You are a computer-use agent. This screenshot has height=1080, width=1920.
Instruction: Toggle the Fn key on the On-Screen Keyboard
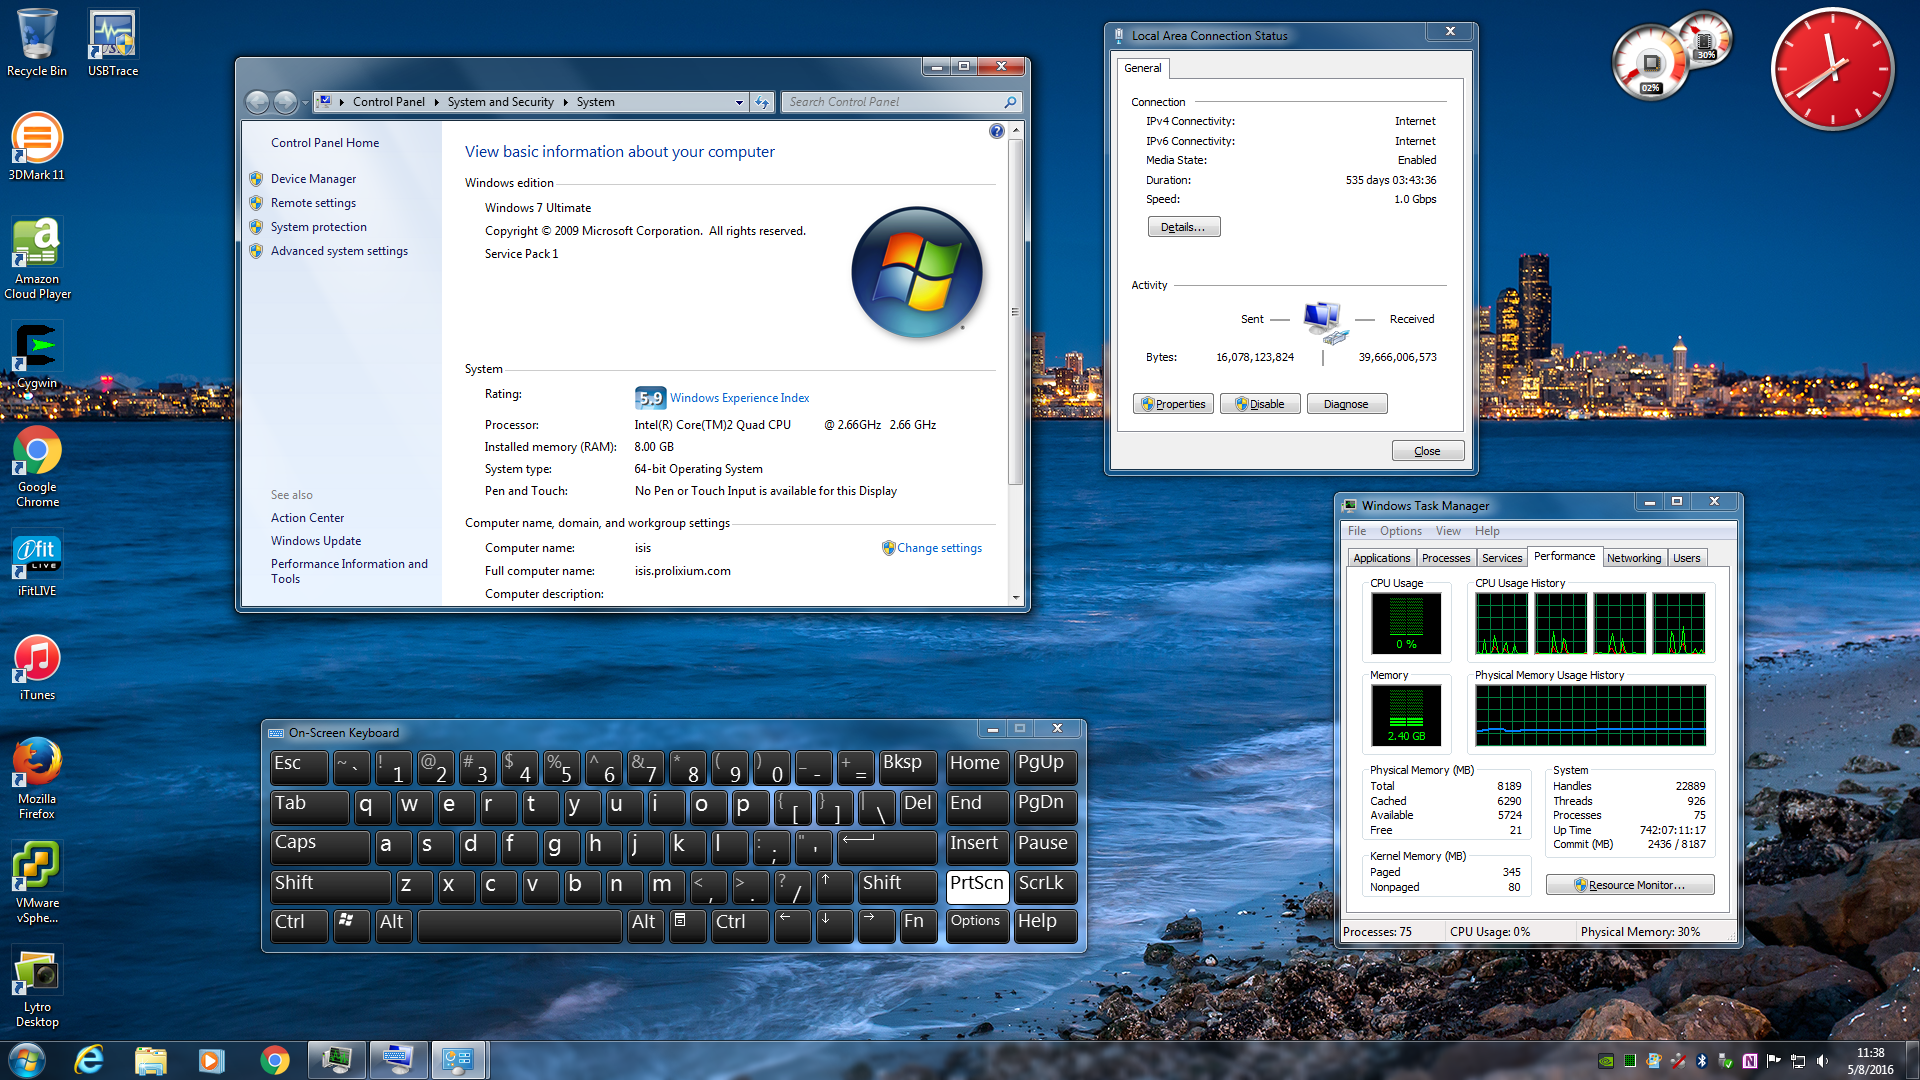pos(918,925)
